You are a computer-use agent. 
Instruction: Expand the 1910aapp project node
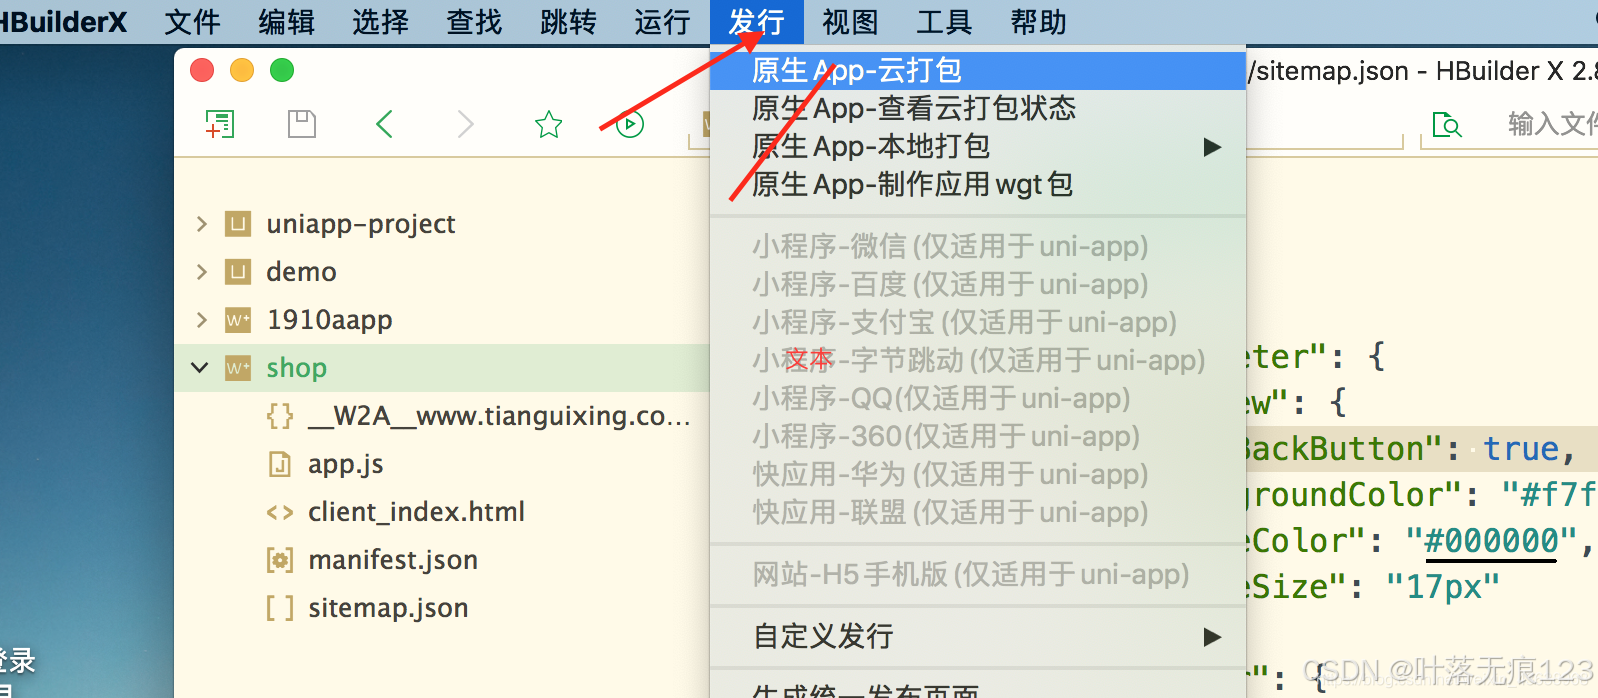pyautogui.click(x=201, y=319)
